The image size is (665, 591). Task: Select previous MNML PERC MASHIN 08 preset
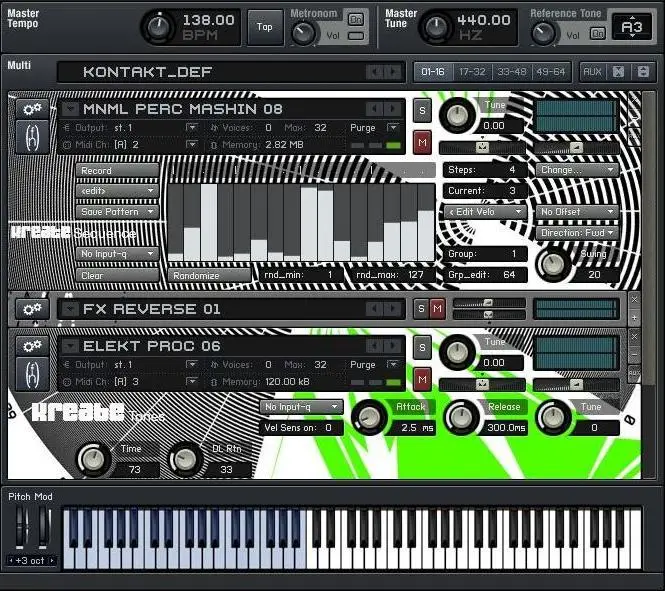click(374, 109)
